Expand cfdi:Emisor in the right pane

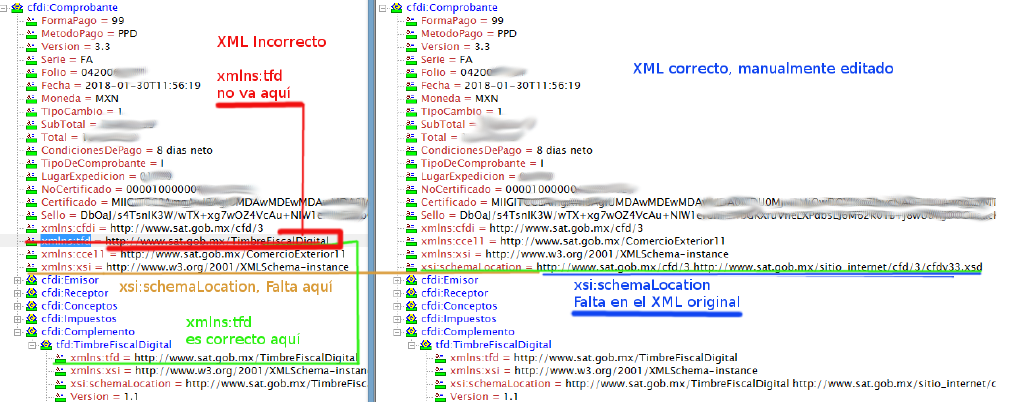[397, 280]
